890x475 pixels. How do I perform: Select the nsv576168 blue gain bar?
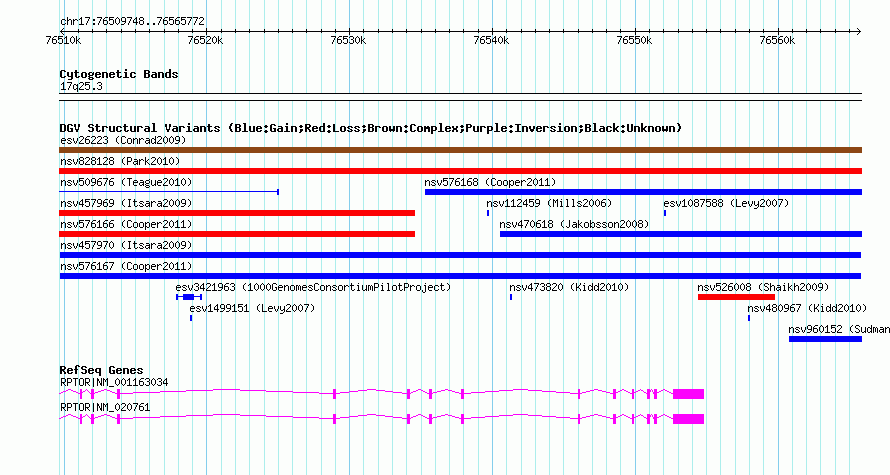coord(643,192)
